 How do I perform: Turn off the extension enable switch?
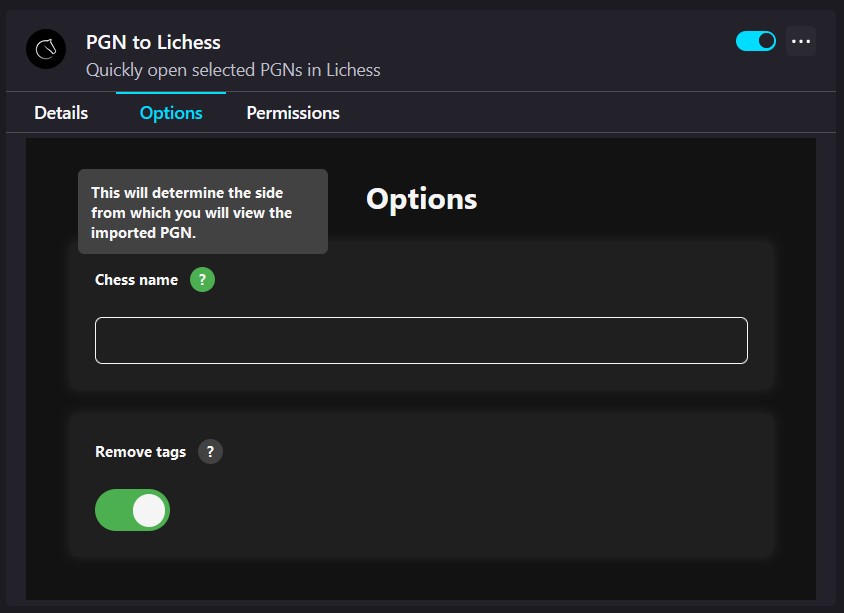coord(756,41)
